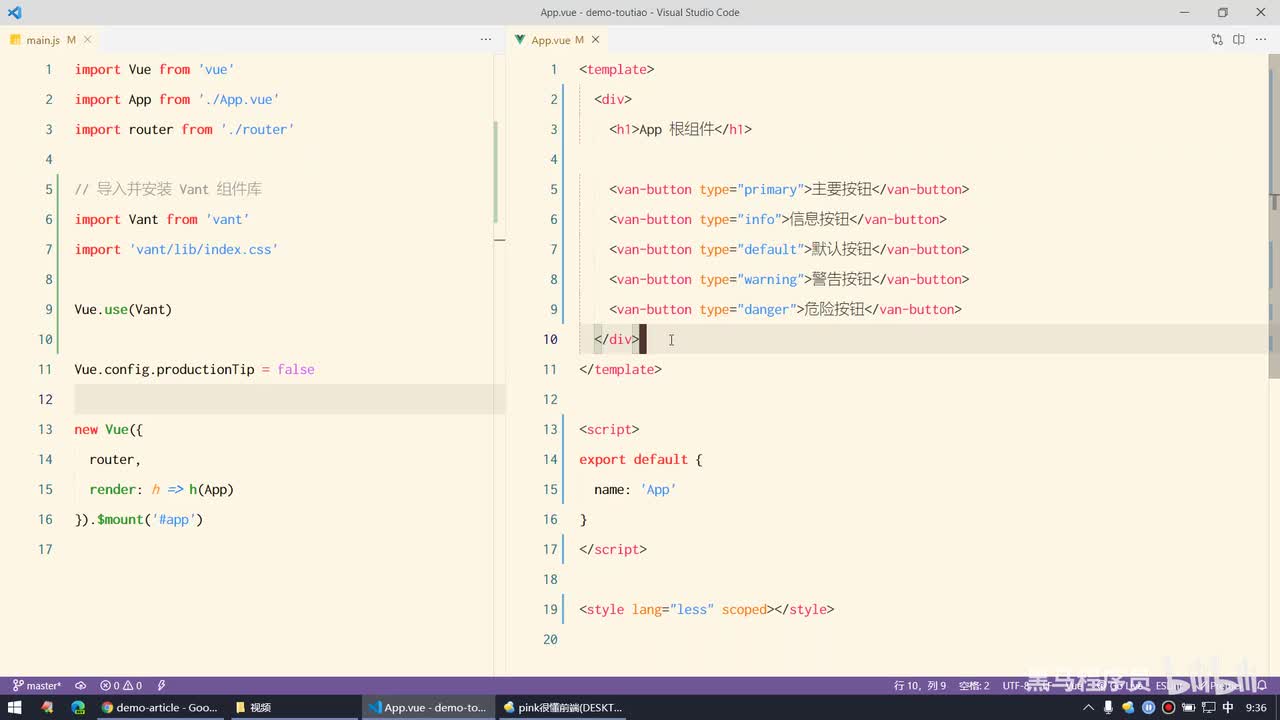Image resolution: width=1280 pixels, height=720 pixels.
Task: Show hidden system tray icons
Action: (1088, 707)
